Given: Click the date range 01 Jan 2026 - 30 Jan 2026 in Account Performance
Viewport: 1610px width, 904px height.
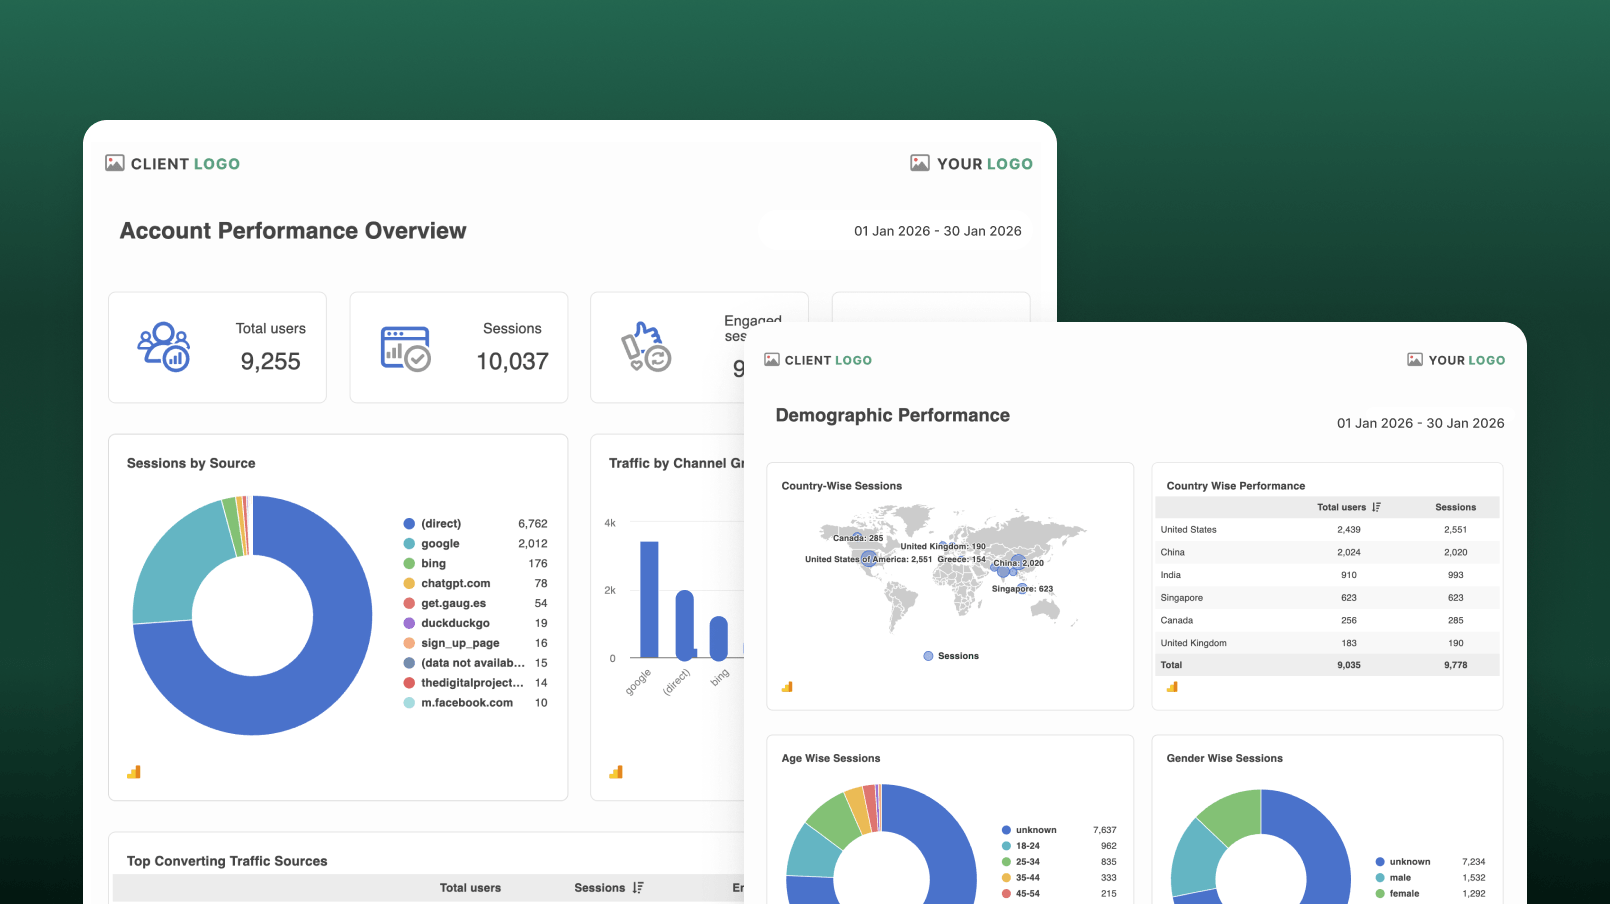Looking at the screenshot, I should (938, 231).
